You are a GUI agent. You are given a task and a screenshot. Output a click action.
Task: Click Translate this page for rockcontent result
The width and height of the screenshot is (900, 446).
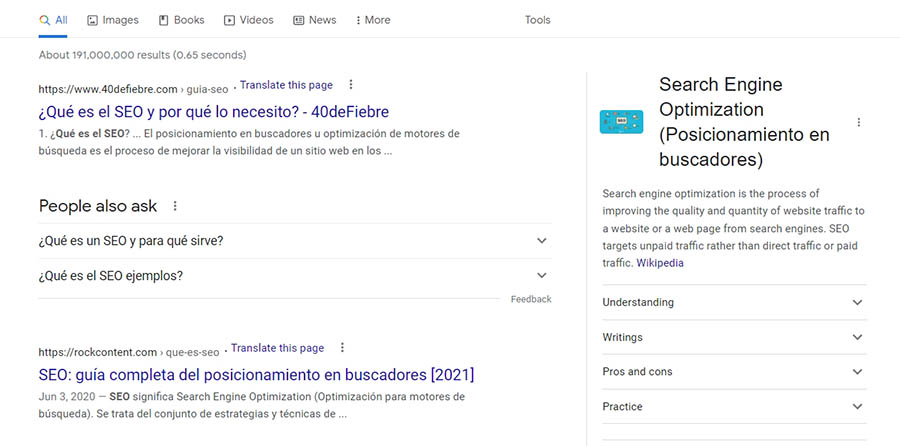[278, 348]
